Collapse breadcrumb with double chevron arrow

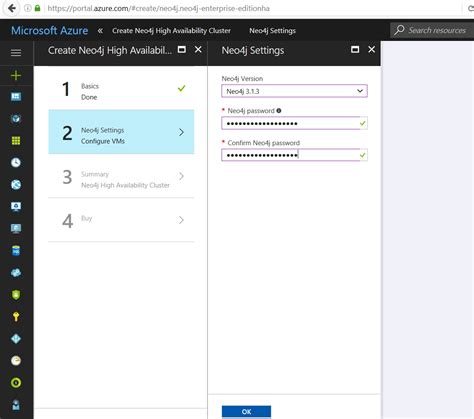[x=100, y=31]
